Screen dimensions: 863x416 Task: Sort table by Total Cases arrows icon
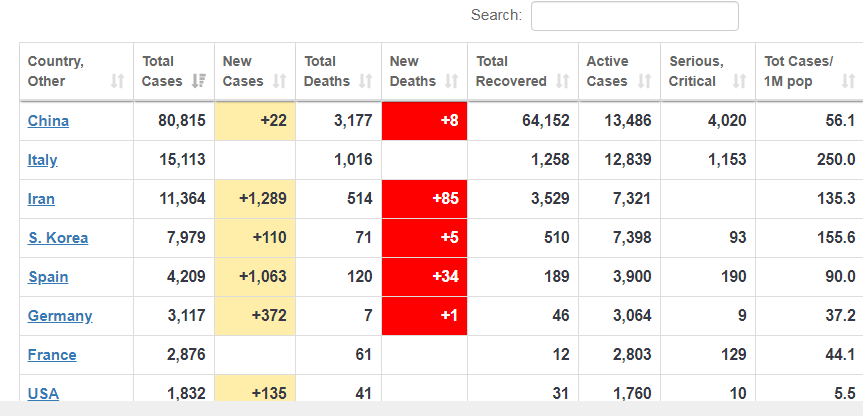pos(198,81)
